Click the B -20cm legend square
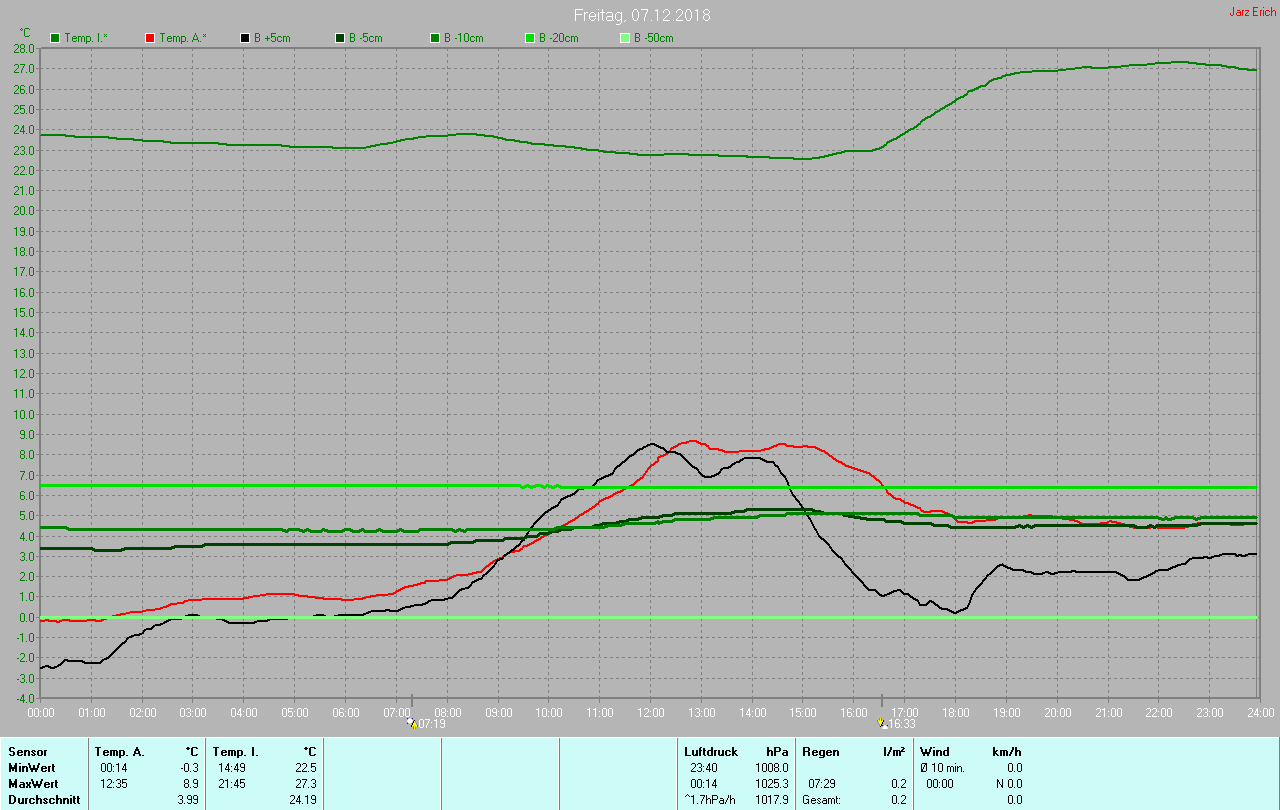The height and width of the screenshot is (810, 1280). coord(530,38)
